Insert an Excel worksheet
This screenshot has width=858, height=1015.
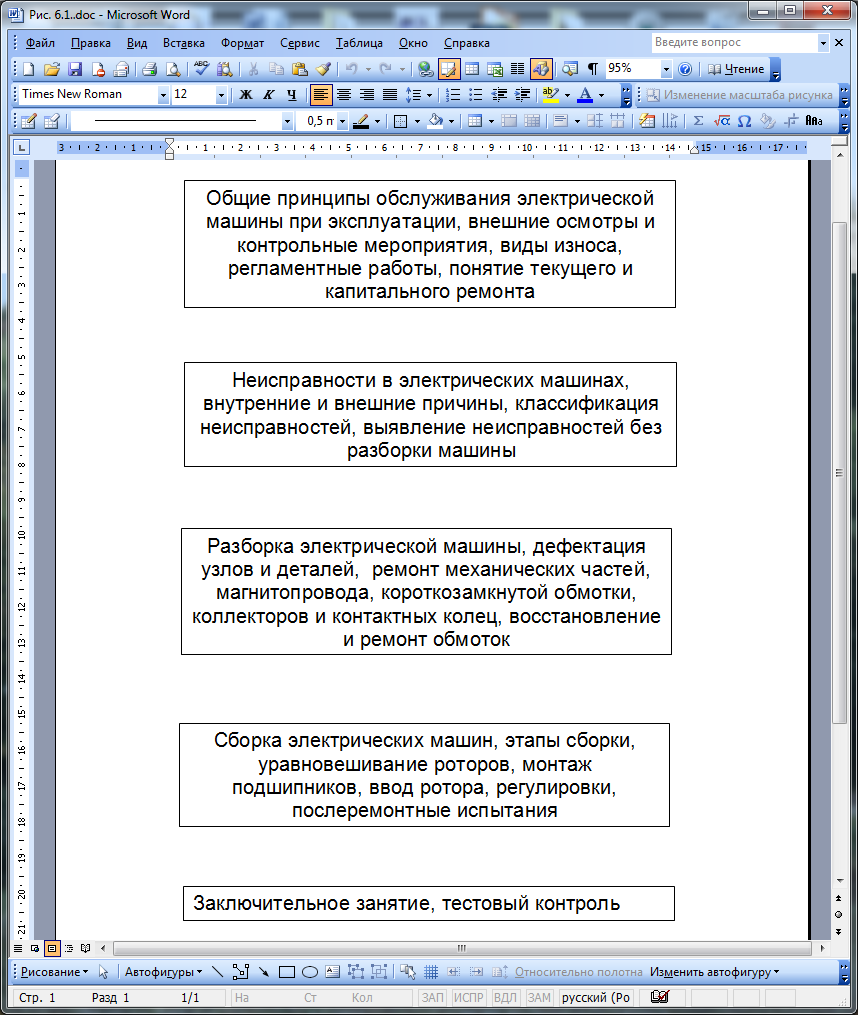[x=495, y=69]
